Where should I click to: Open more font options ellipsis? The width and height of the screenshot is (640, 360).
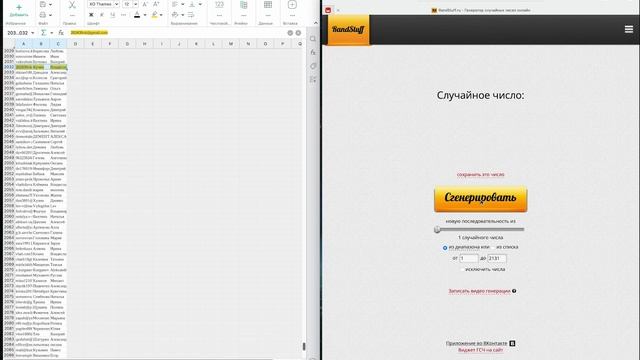(x=123, y=15)
